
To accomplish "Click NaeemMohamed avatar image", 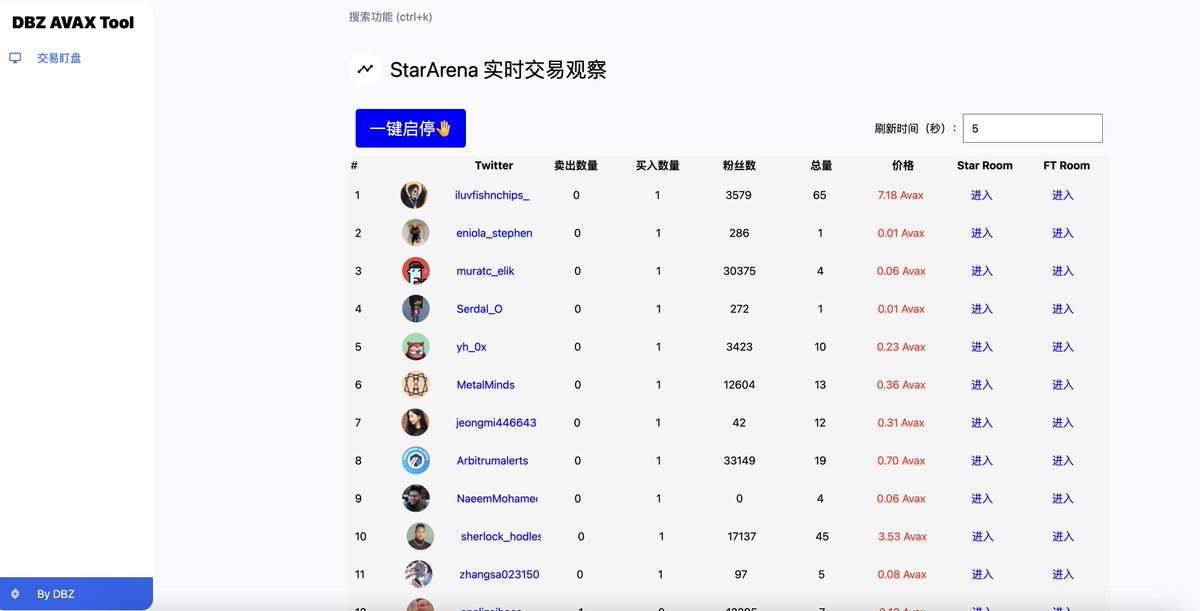I will [x=416, y=499].
